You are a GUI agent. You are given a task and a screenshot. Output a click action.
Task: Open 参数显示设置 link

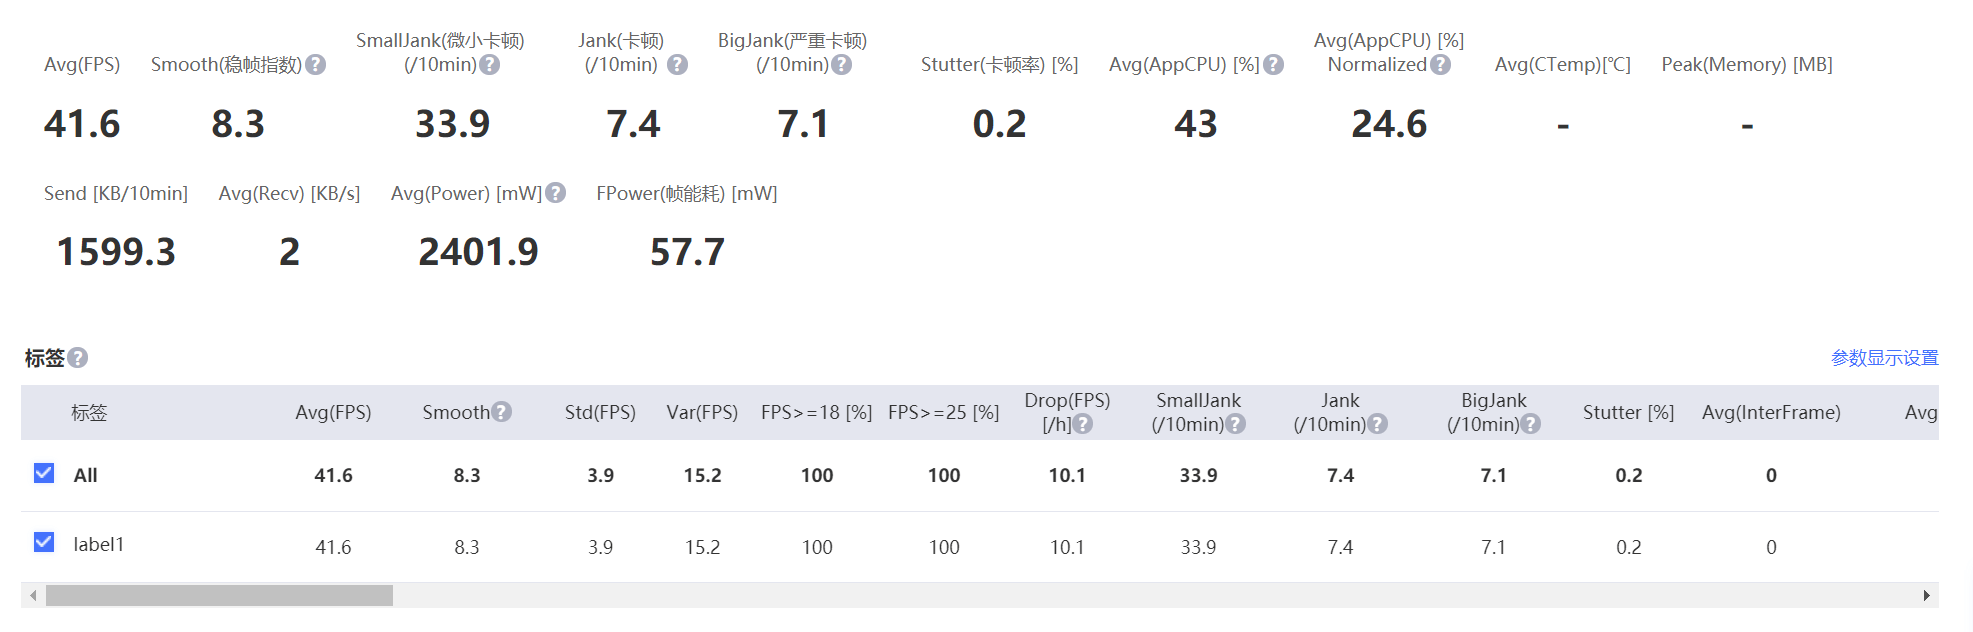point(1884,358)
